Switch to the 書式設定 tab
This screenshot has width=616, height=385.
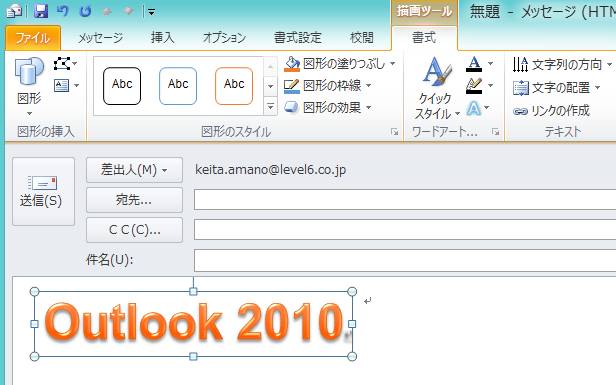pos(298,38)
